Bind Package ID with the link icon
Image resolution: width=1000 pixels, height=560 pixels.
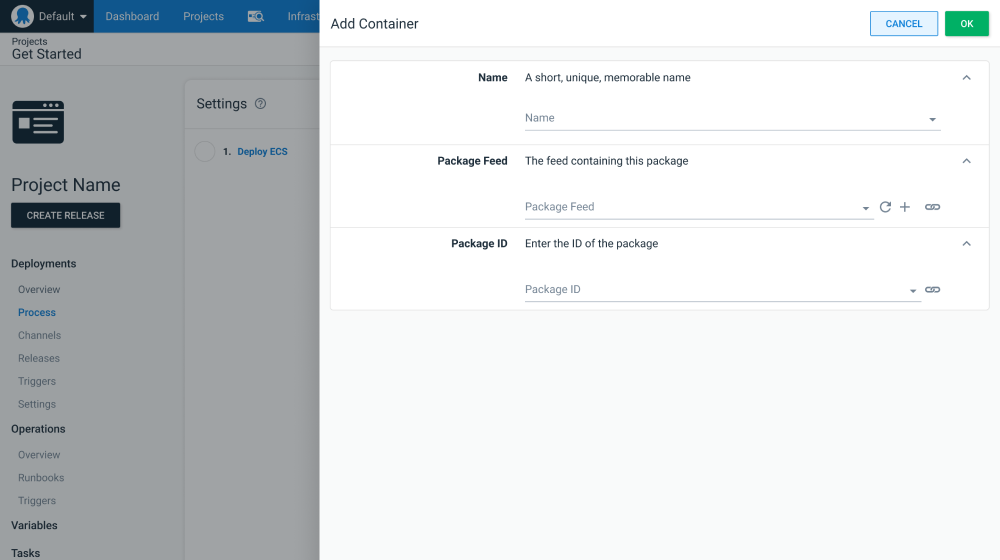point(932,290)
